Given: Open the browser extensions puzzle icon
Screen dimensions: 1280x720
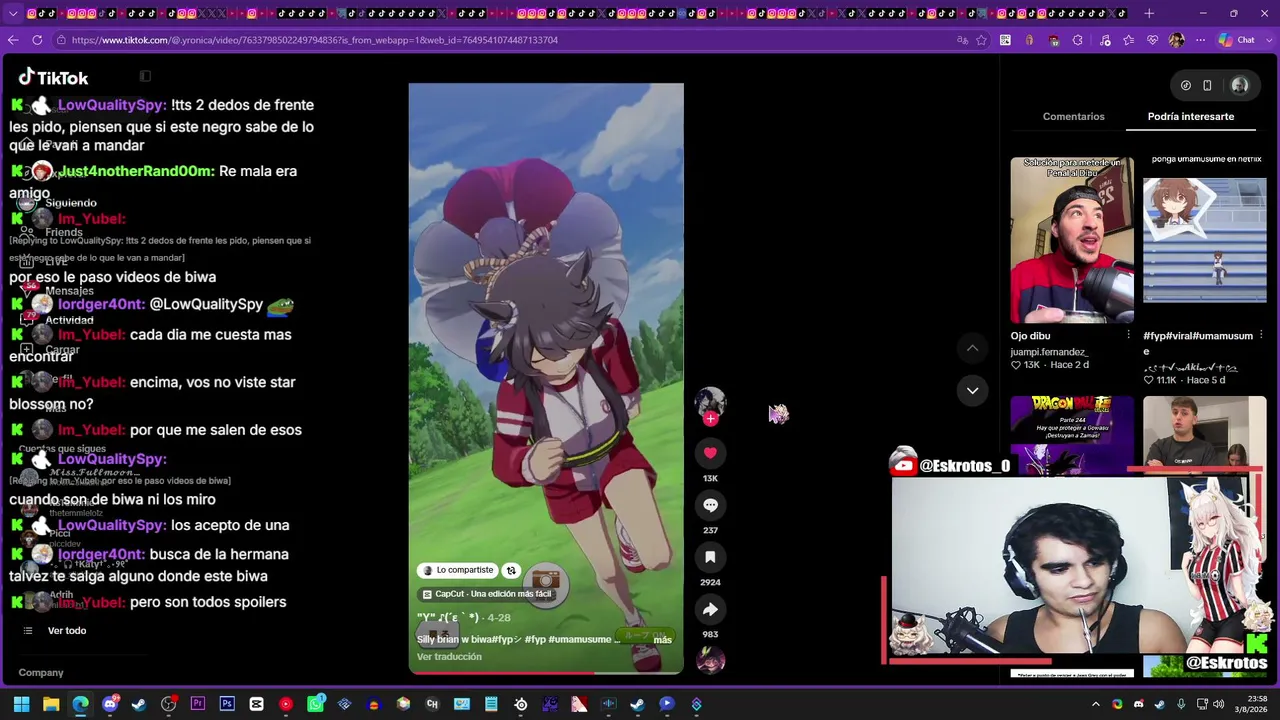Looking at the screenshot, I should click(1077, 40).
